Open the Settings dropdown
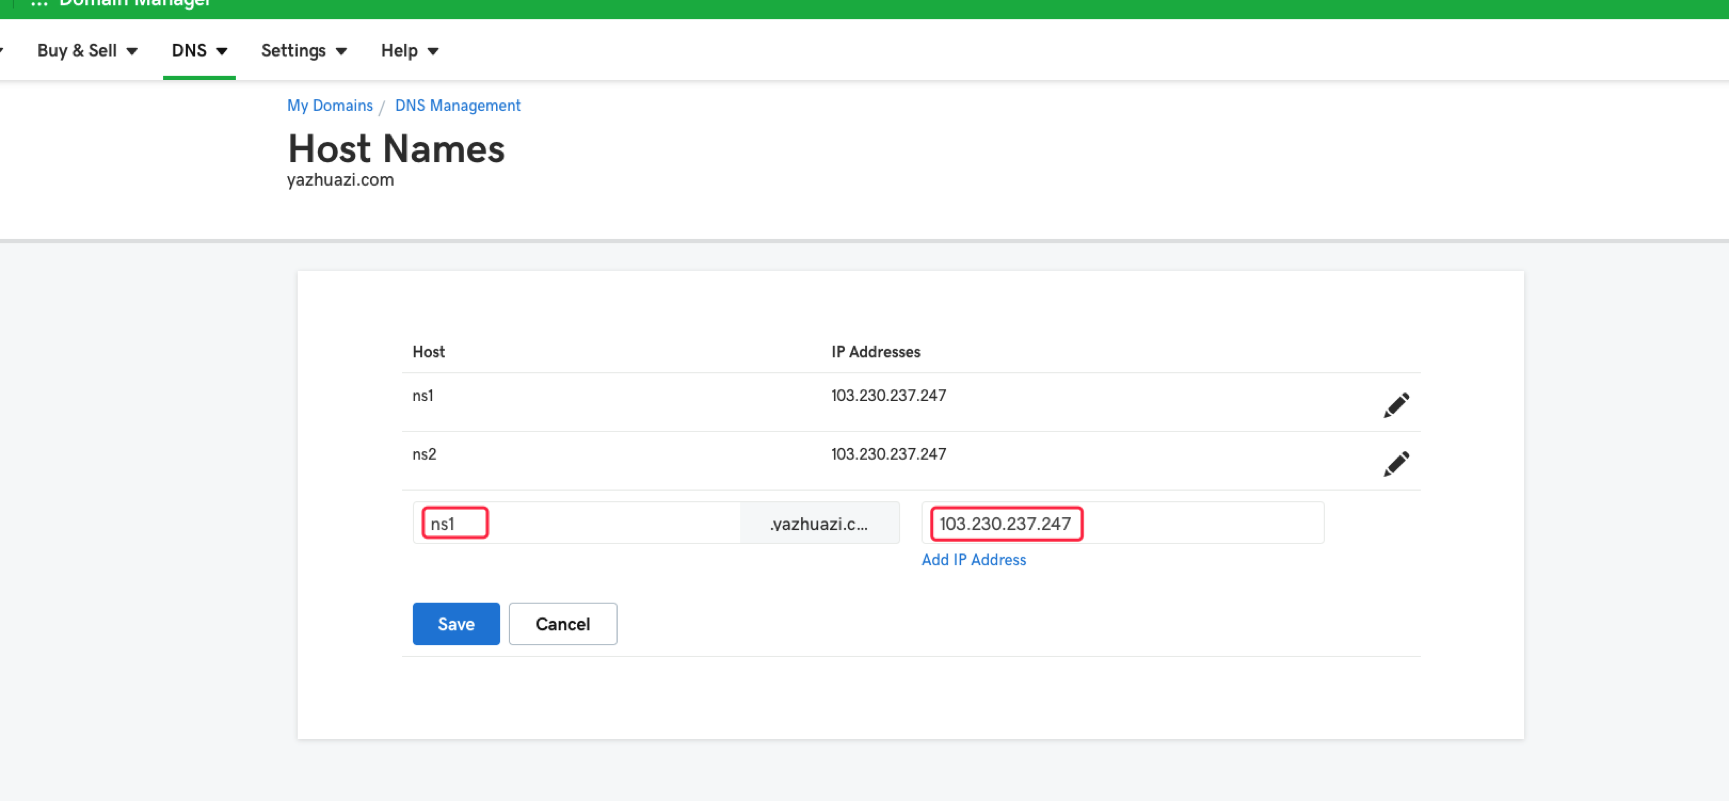1729x801 pixels. coord(303,51)
